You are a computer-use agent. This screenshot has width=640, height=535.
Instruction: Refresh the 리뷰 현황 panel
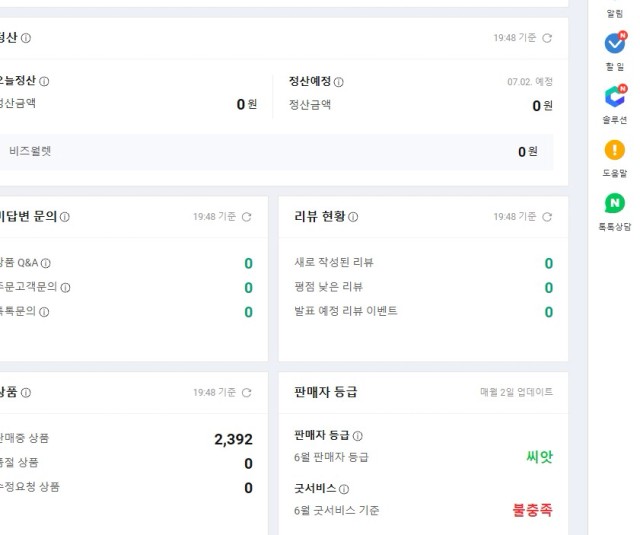point(547,217)
